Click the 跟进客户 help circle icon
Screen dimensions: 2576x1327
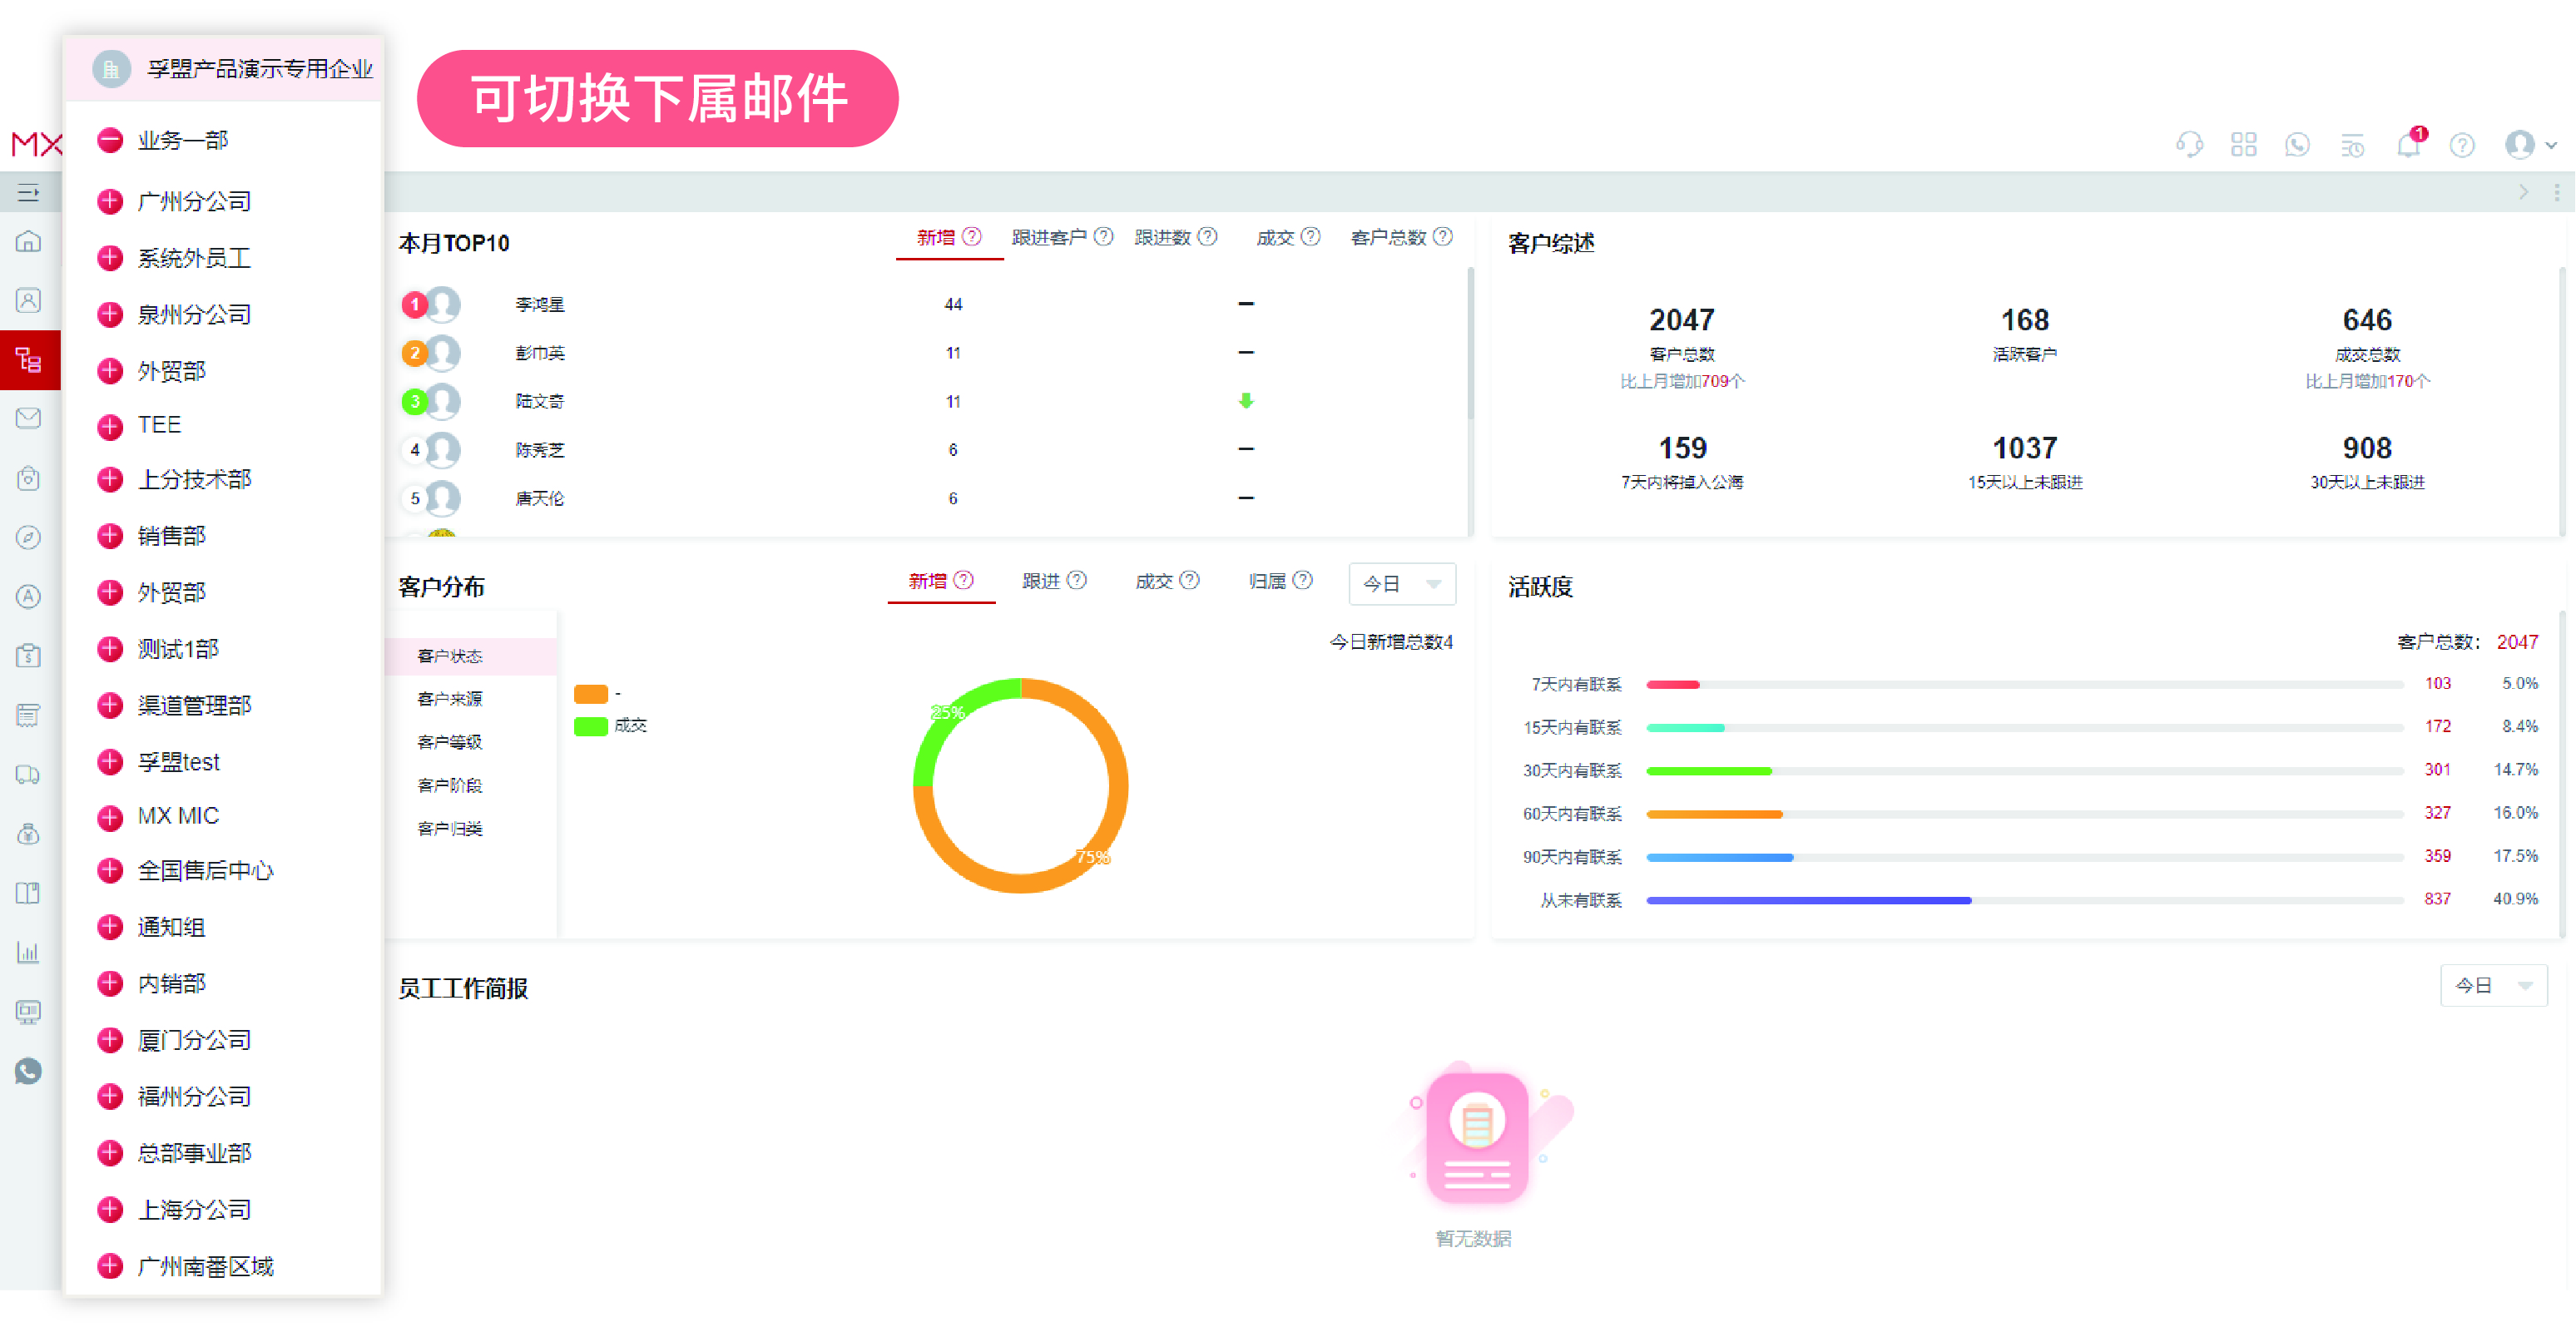[1104, 237]
